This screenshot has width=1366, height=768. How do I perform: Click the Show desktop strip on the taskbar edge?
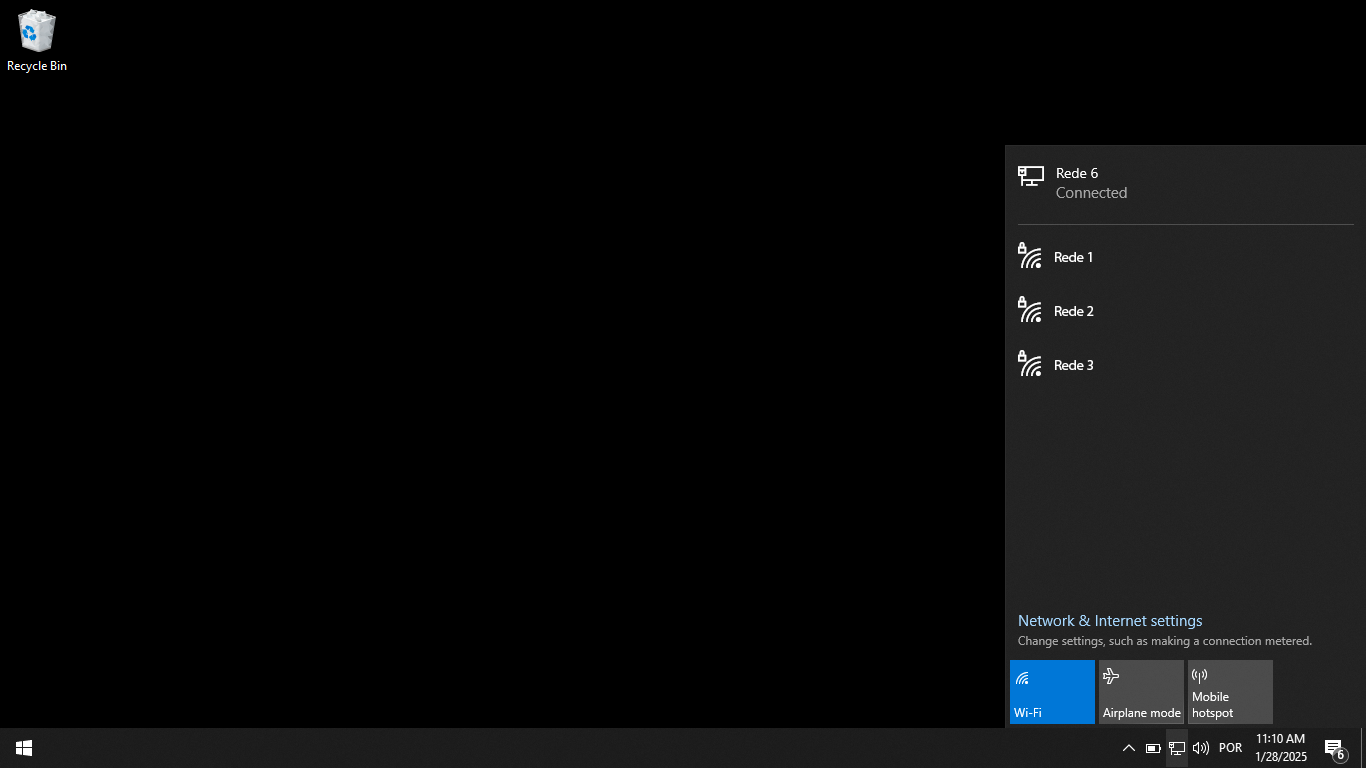click(x=1362, y=748)
